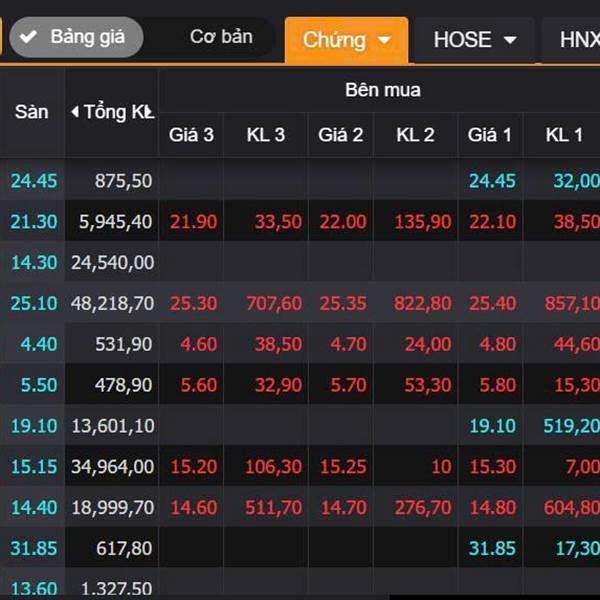Switch to the Cơ bản view
The image size is (600, 600).
tap(221, 37)
